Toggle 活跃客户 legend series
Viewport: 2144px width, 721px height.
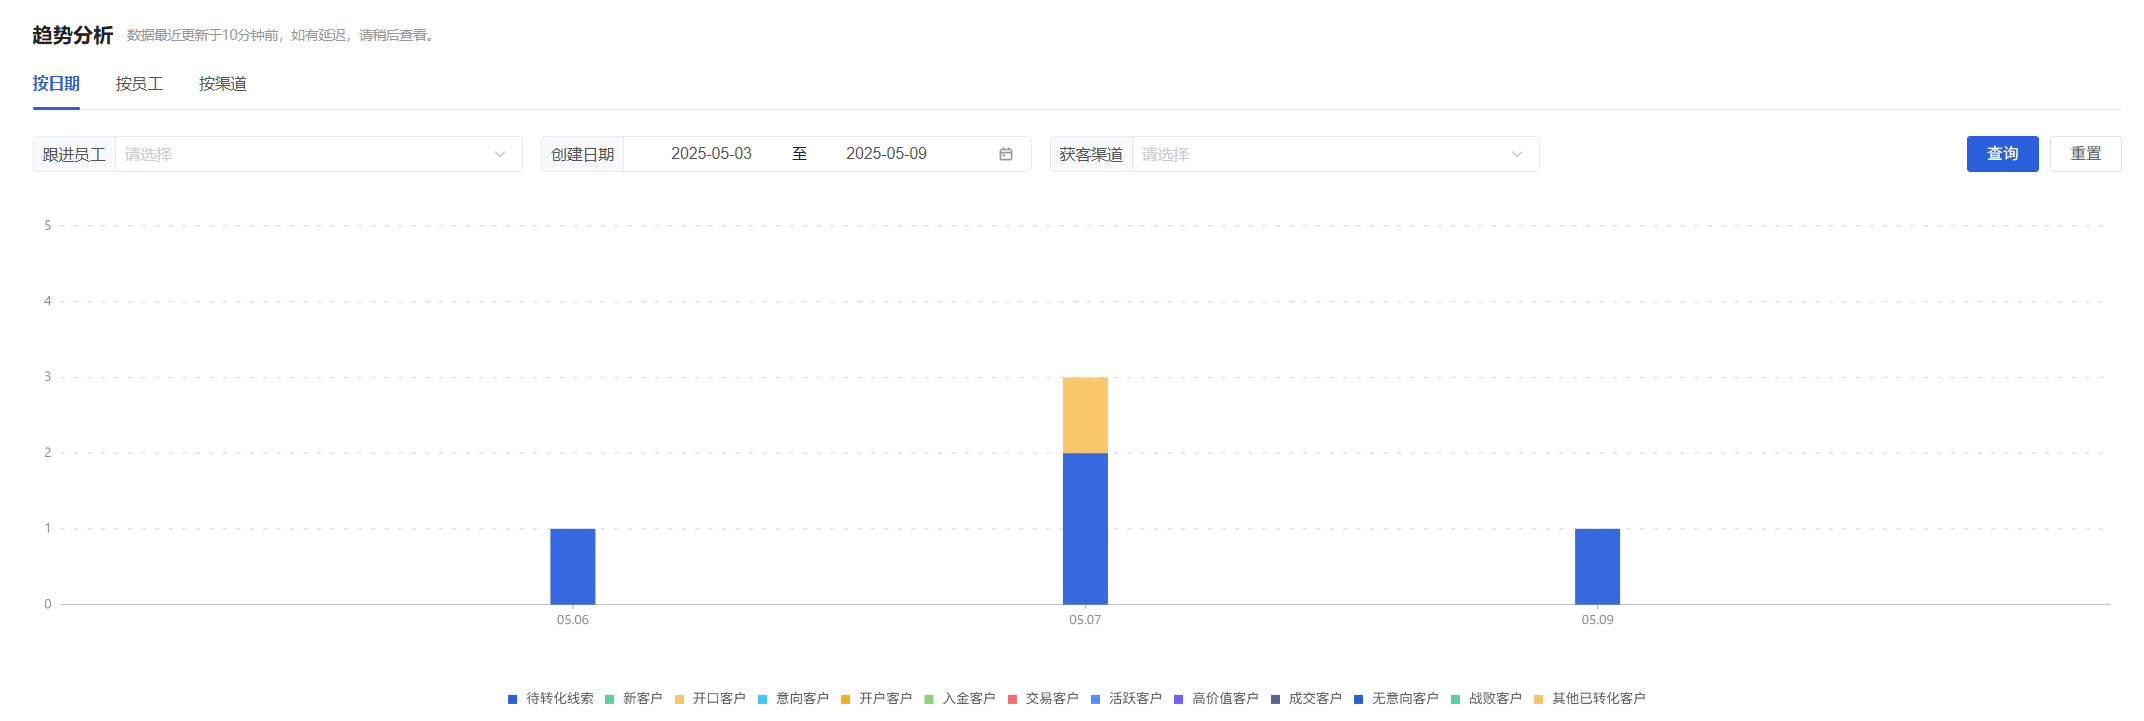(1126, 698)
